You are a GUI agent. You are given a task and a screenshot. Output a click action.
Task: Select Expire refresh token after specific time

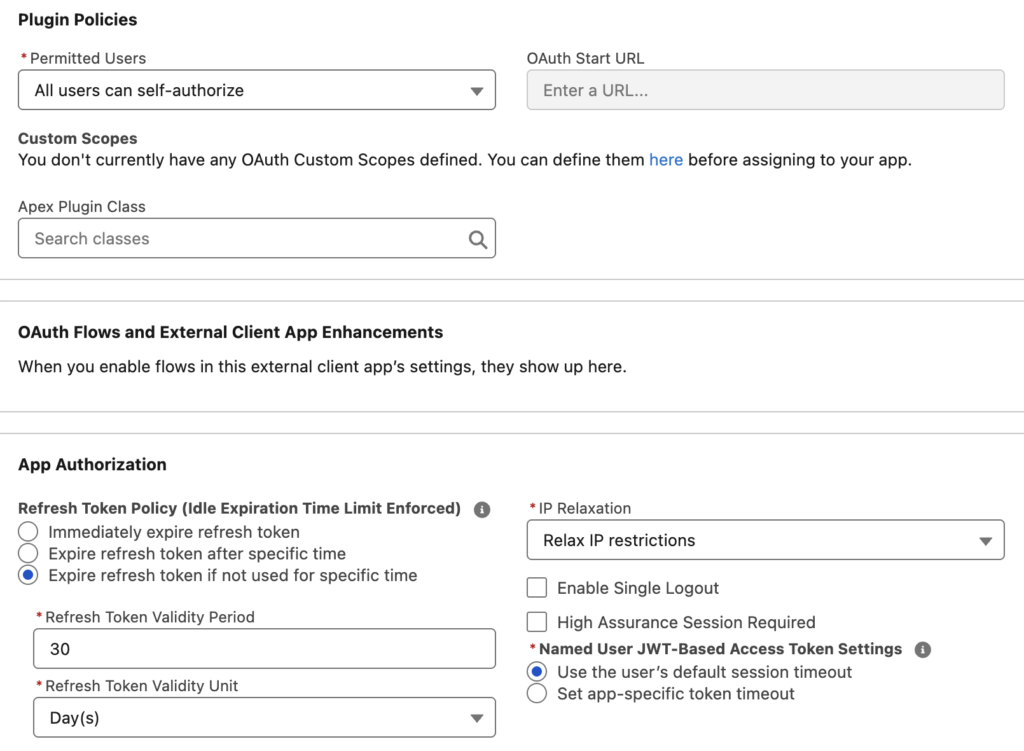pos(28,553)
